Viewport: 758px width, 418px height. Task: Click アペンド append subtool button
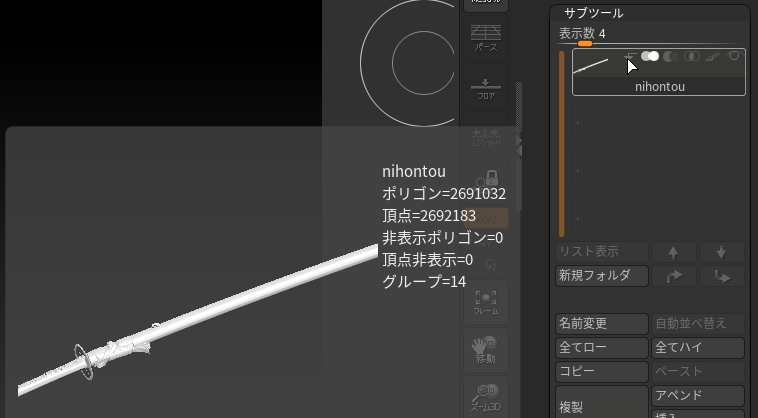click(698, 395)
